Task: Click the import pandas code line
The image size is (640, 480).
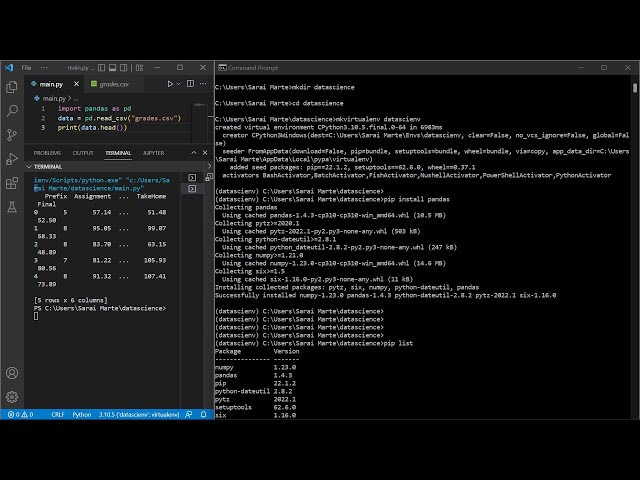Action: click(x=94, y=109)
